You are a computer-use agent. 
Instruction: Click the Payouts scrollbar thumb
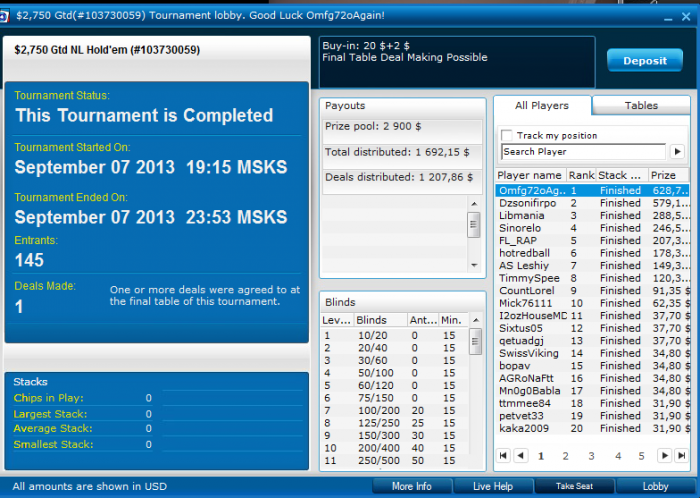474,225
